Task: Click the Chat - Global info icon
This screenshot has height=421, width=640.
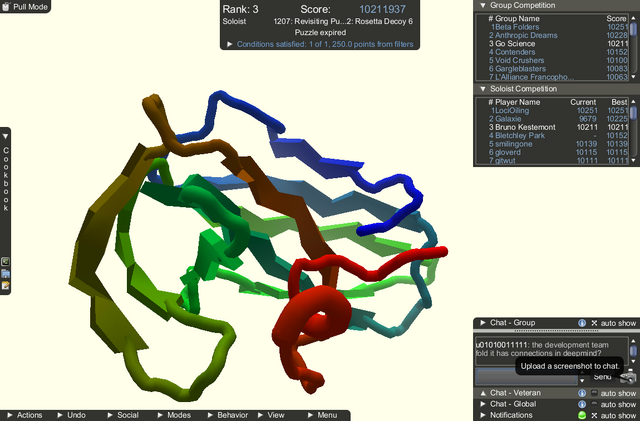Action: pos(582,404)
